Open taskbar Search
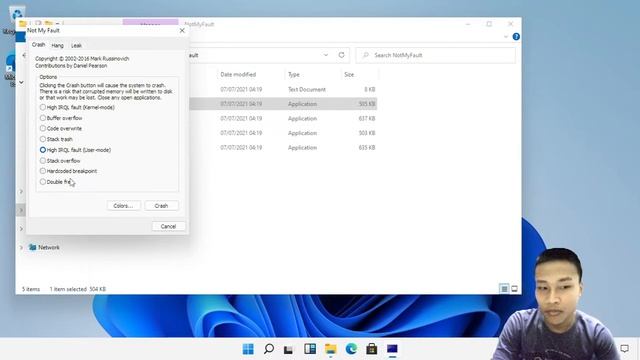 [x=269, y=349]
